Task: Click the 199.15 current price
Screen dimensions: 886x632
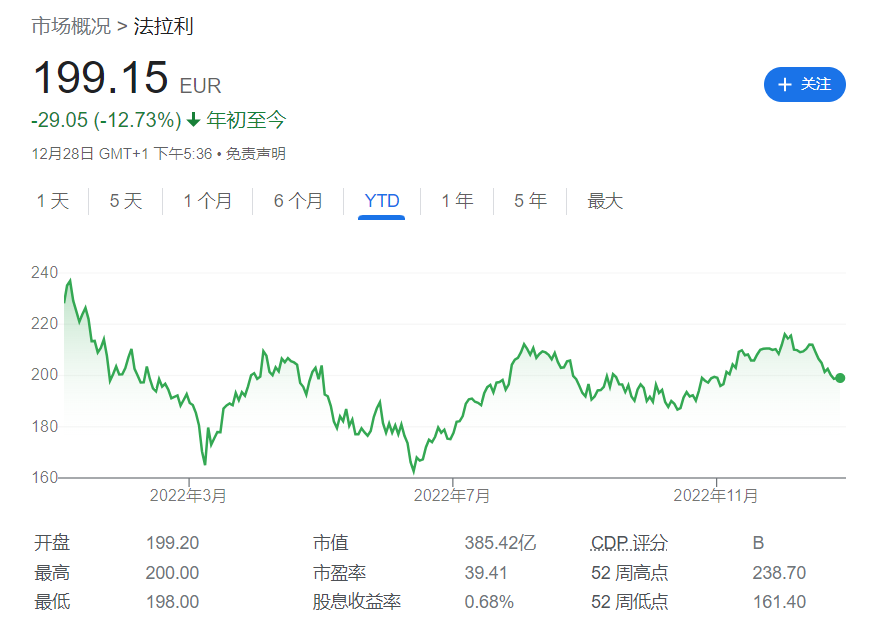Action: tap(101, 77)
